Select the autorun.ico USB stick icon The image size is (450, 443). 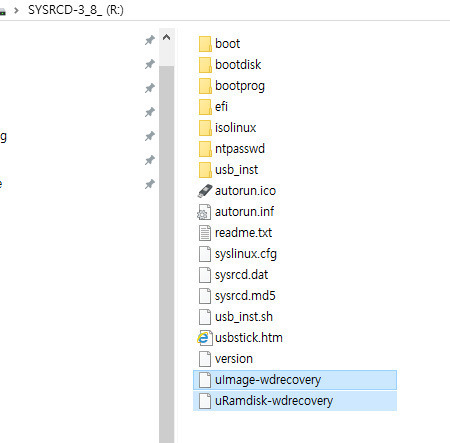(205, 191)
